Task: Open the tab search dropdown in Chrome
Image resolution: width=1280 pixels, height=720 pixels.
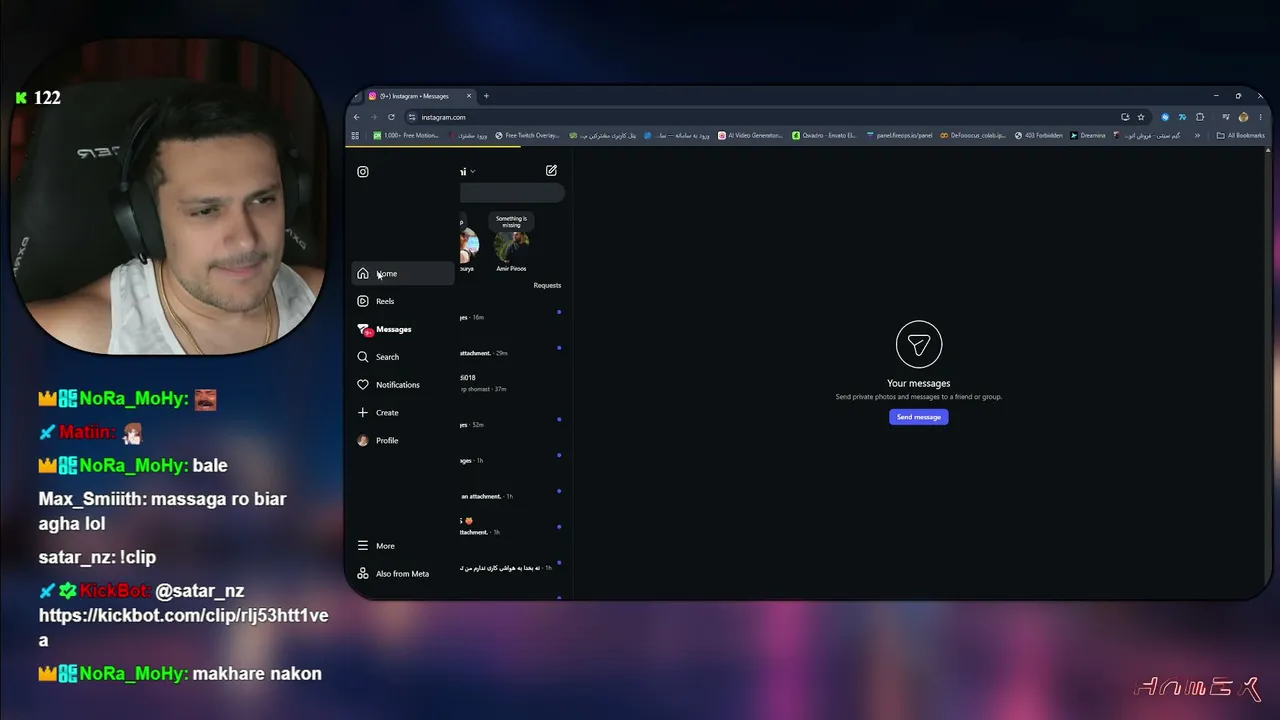Action: (x=356, y=96)
